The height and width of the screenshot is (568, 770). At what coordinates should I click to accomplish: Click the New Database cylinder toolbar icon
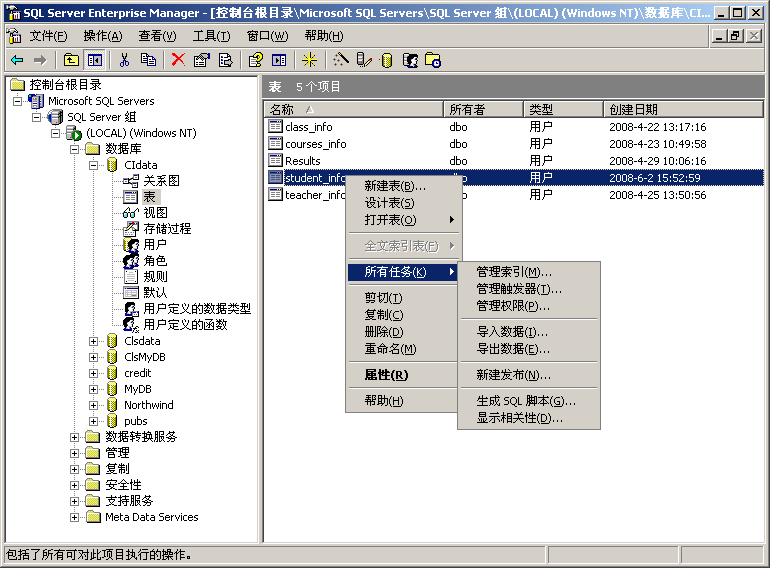387,60
